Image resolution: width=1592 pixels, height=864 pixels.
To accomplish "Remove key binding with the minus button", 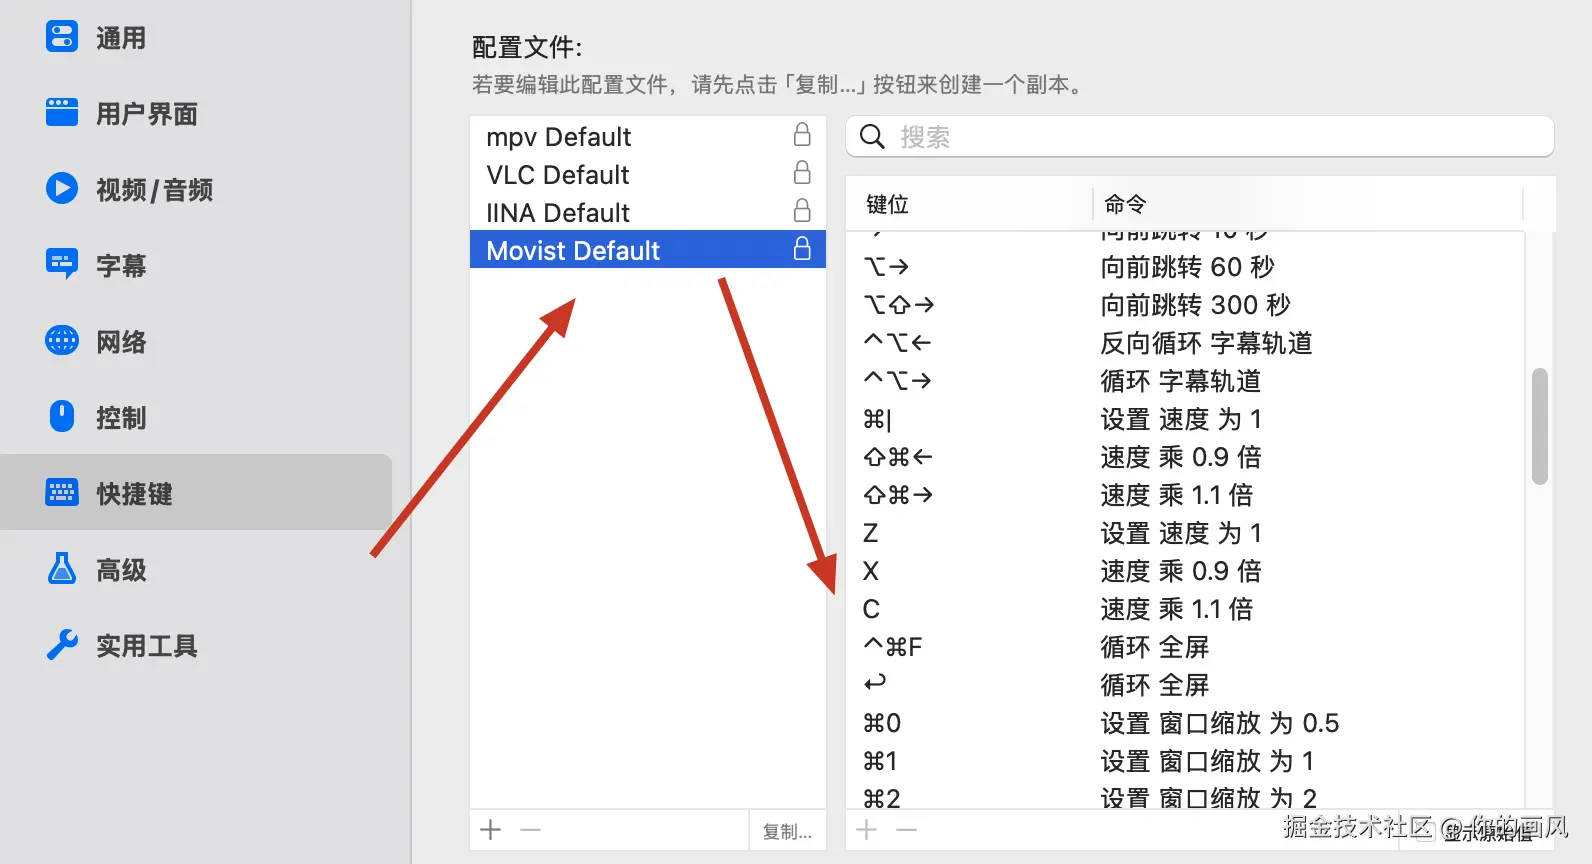I will [x=907, y=830].
